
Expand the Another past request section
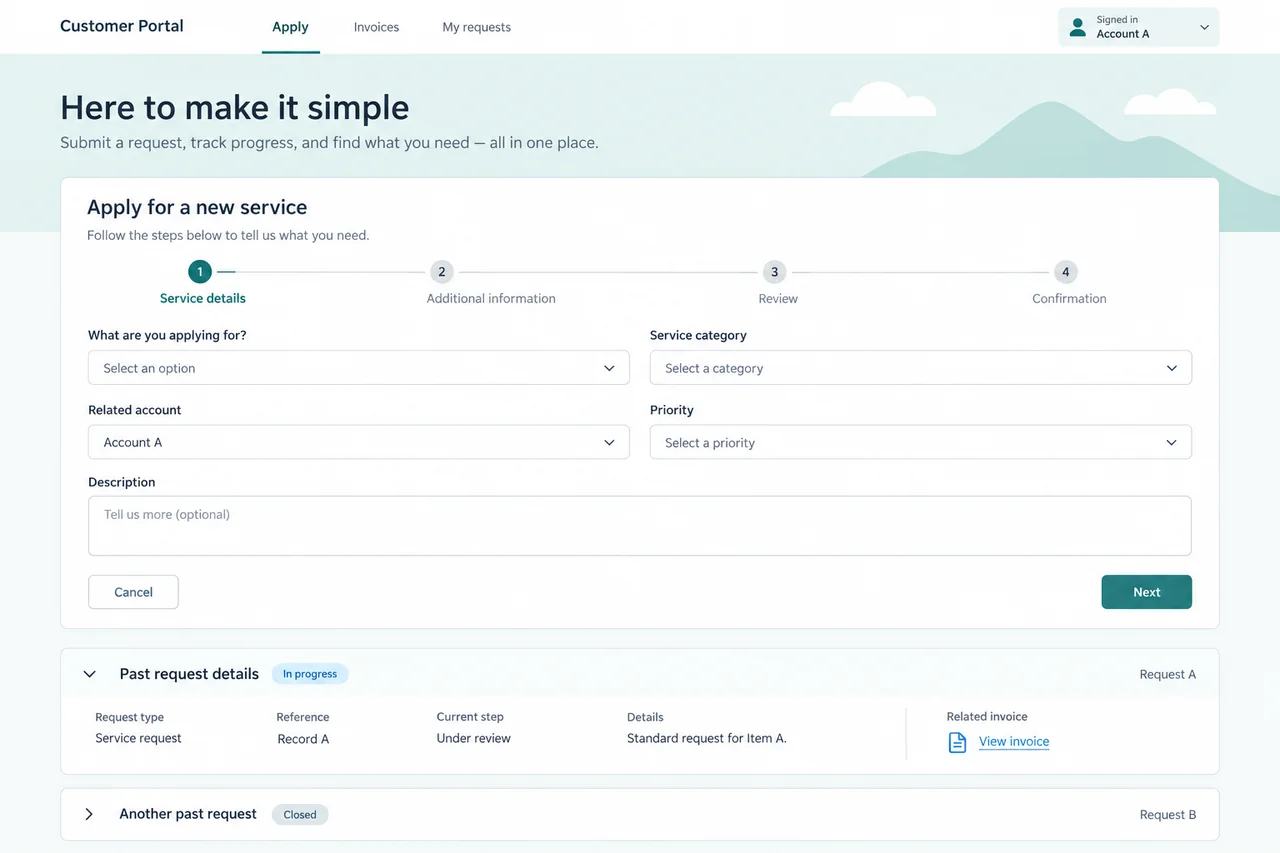(x=89, y=814)
